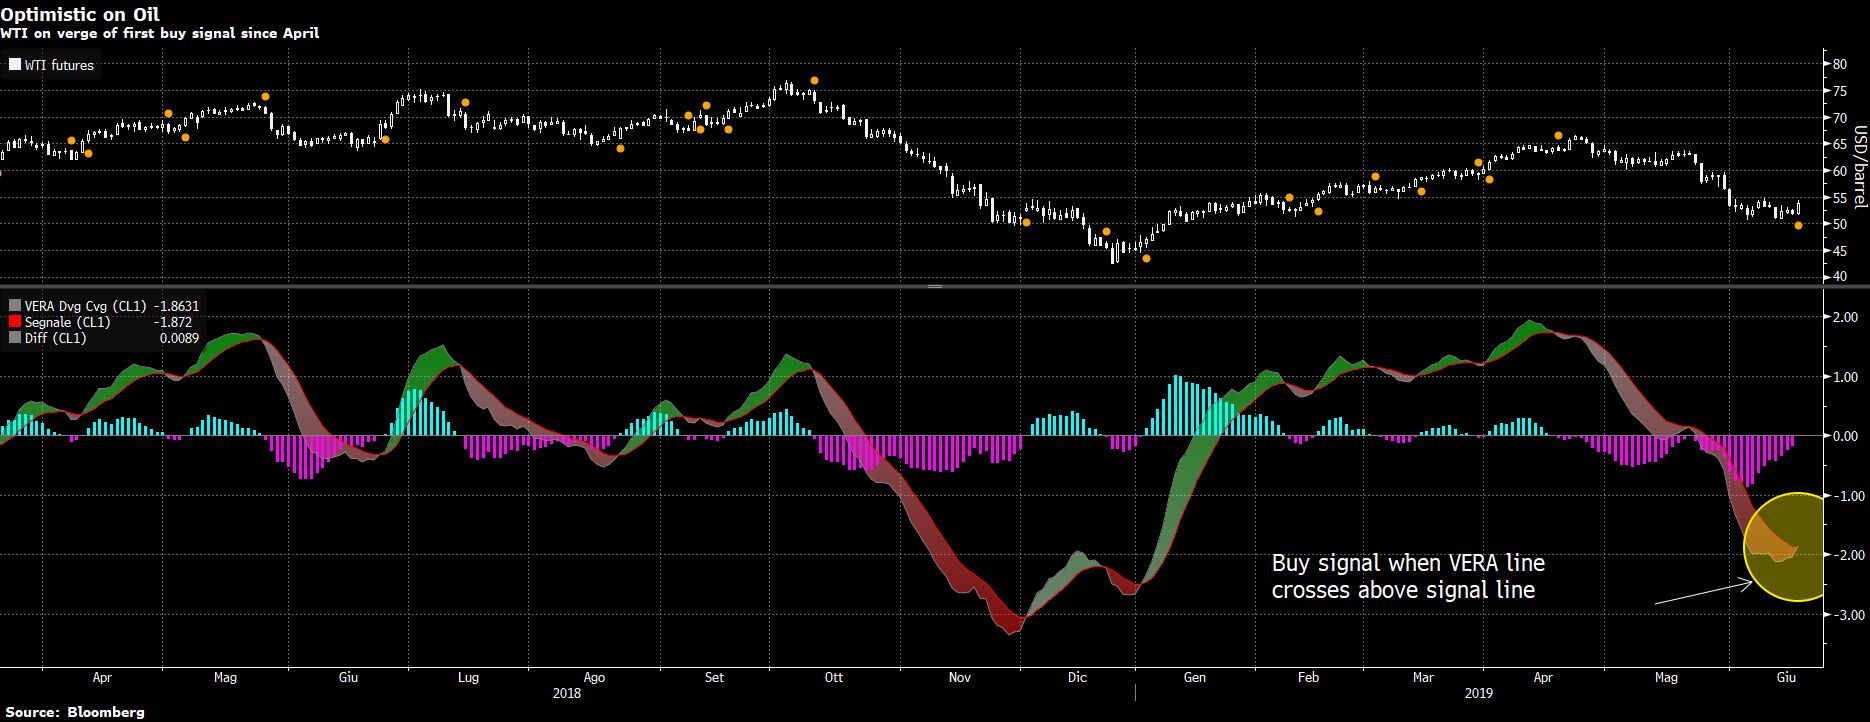This screenshot has height=722, width=1870.
Task: Click the "Optimistic on Oil" chart title
Action: click(x=82, y=15)
